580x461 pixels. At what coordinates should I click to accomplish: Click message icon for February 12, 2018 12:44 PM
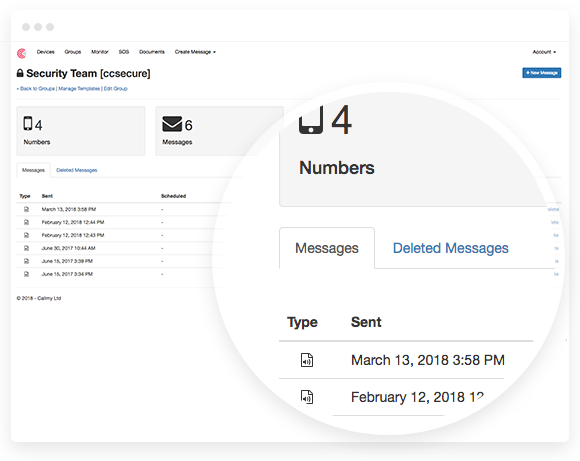coord(26,222)
